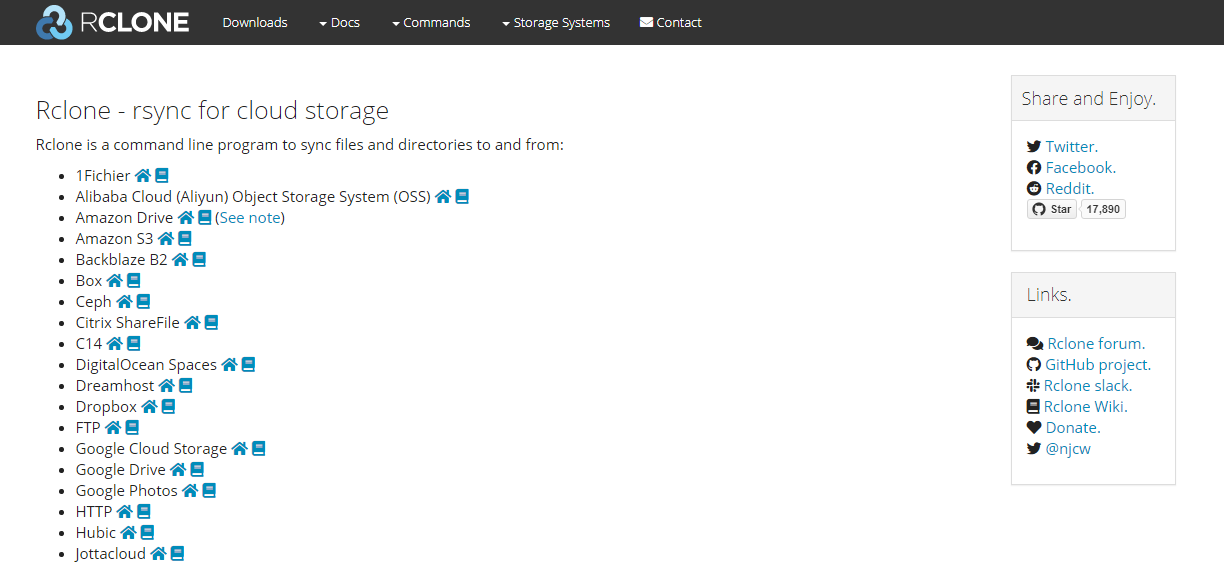
Task: Click the 17,890 stargazers count
Action: [1103, 209]
